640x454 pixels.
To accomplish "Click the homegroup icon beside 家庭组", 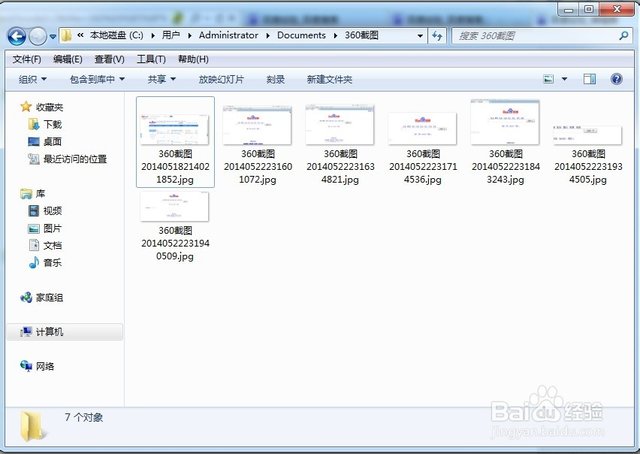I will click(26, 297).
